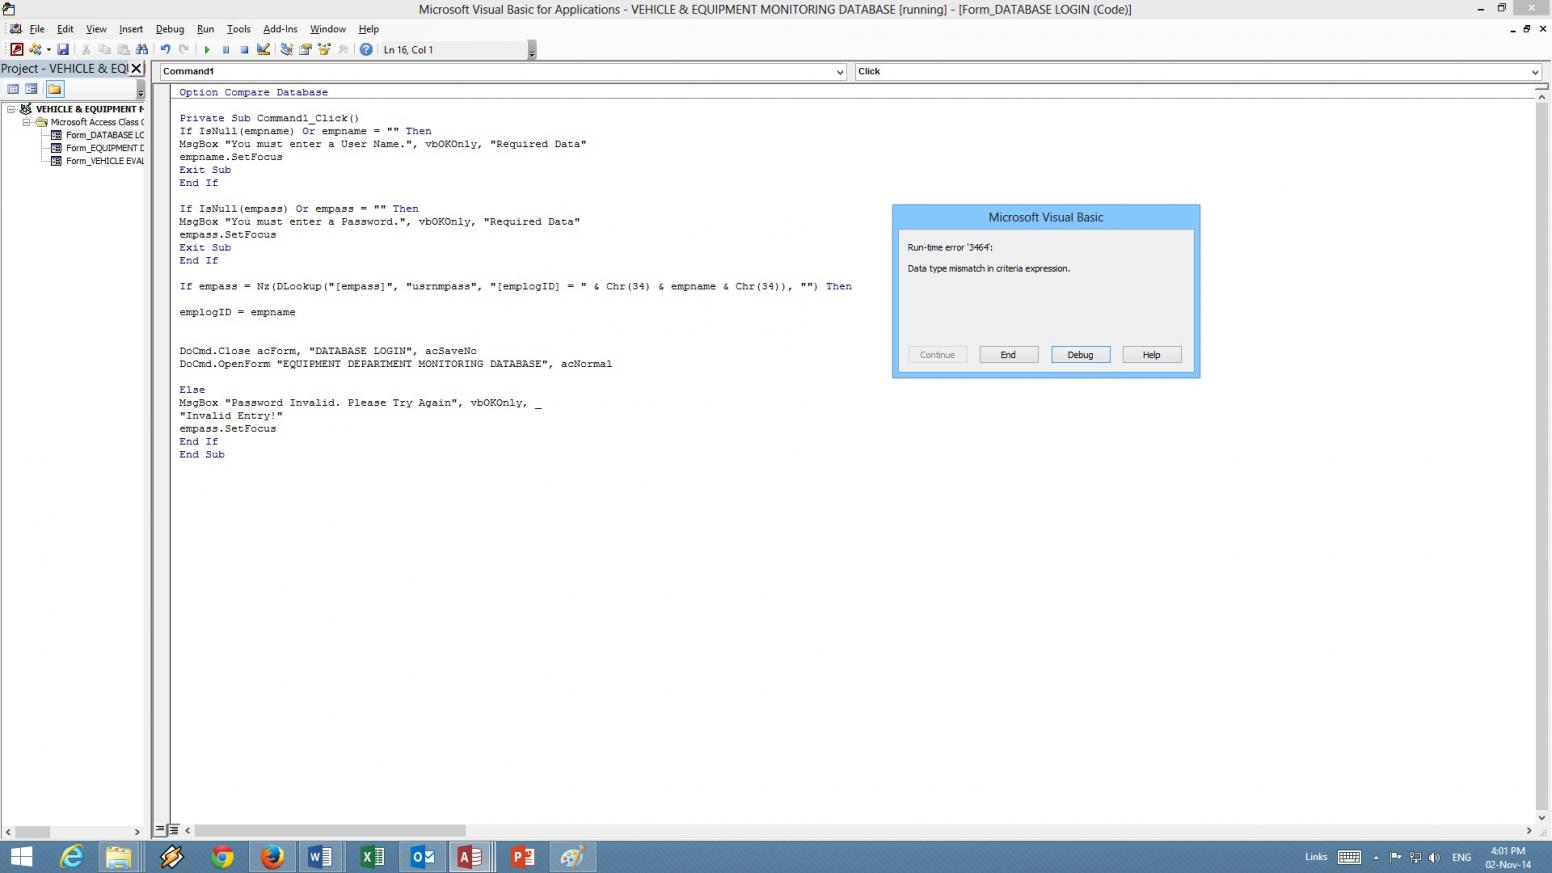Click End in the error dialog
Viewport: 1552px width, 873px height.
click(x=1008, y=355)
